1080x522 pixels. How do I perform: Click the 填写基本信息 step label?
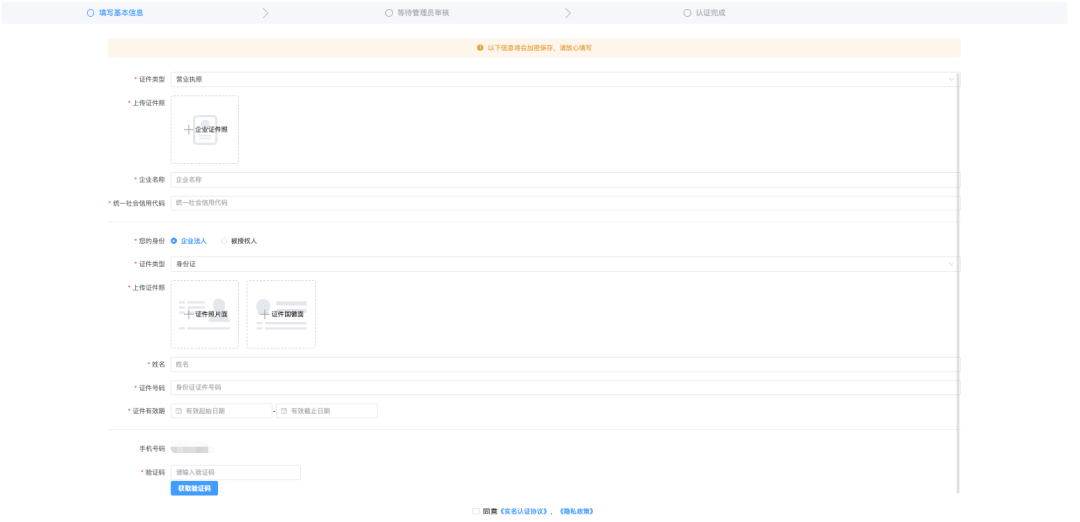click(121, 12)
